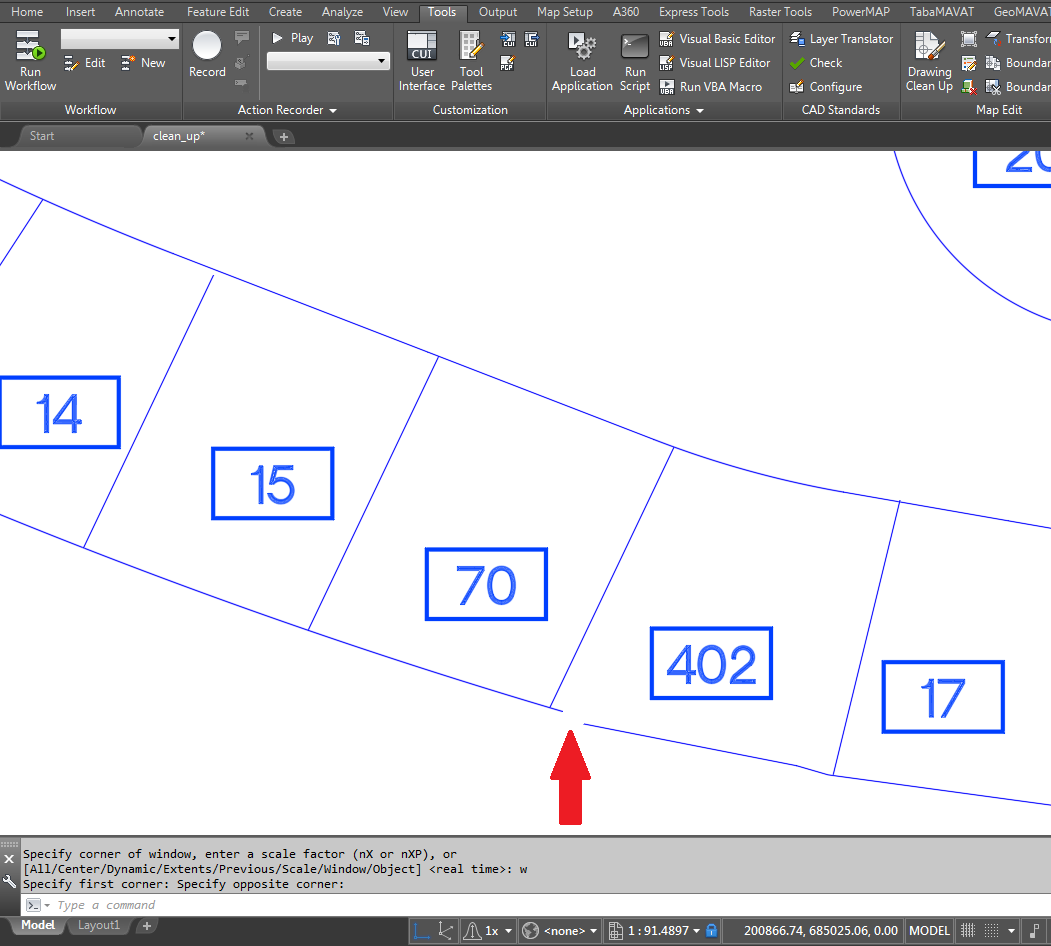Open Tool Palettes
This screenshot has width=1051, height=946.
pos(471,61)
